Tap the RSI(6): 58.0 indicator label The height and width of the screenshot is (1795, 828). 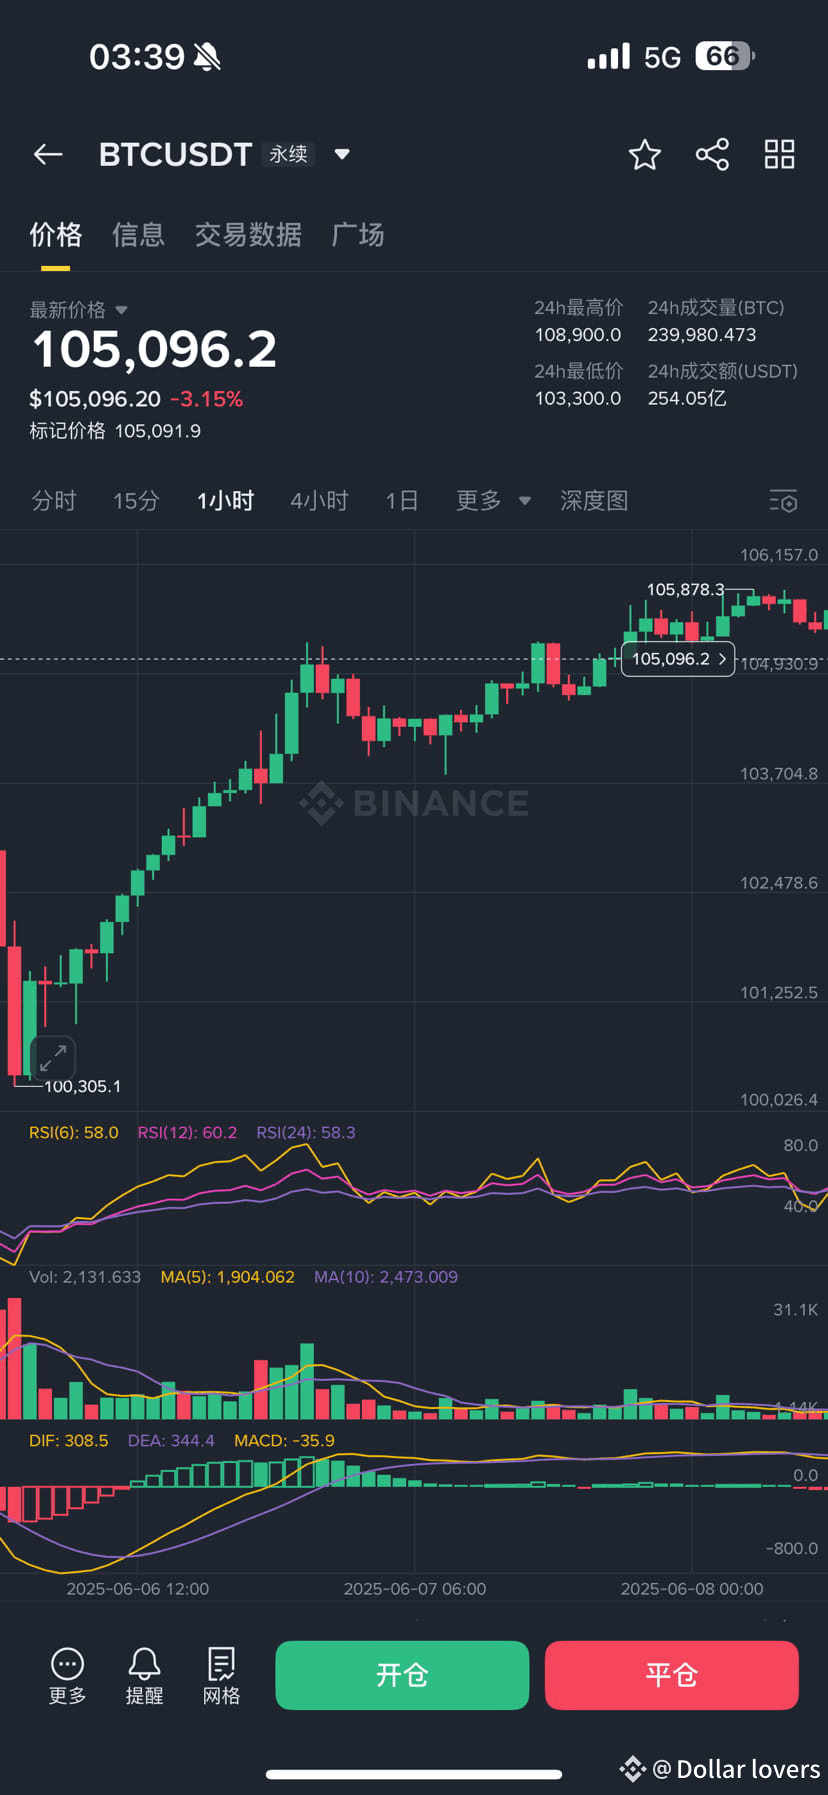[74, 1133]
